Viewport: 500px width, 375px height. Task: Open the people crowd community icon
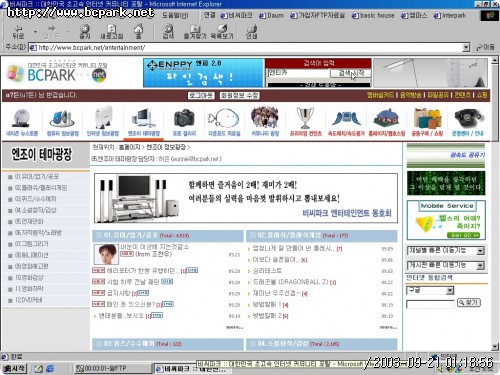pyautogui.click(x=265, y=122)
